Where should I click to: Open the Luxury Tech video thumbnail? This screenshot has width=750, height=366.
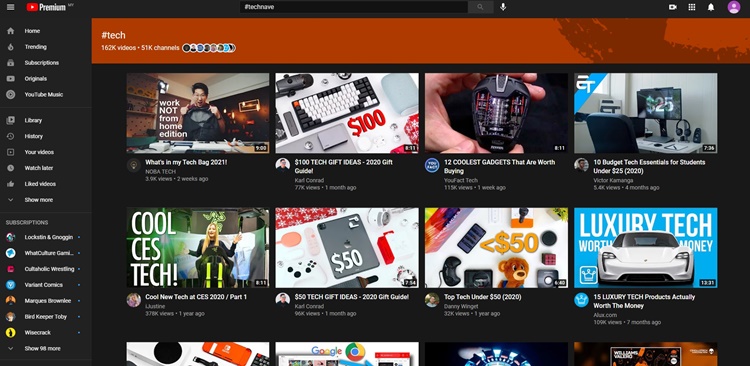pos(646,247)
